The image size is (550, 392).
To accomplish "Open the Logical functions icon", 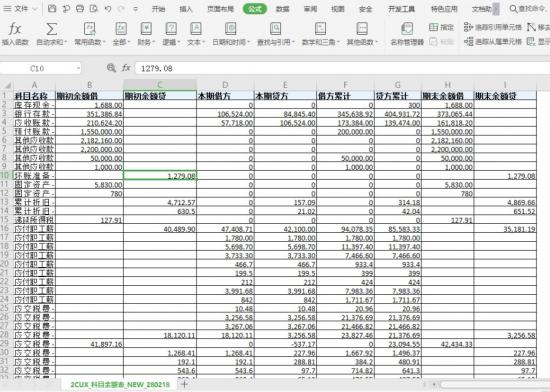I will coord(171,29).
